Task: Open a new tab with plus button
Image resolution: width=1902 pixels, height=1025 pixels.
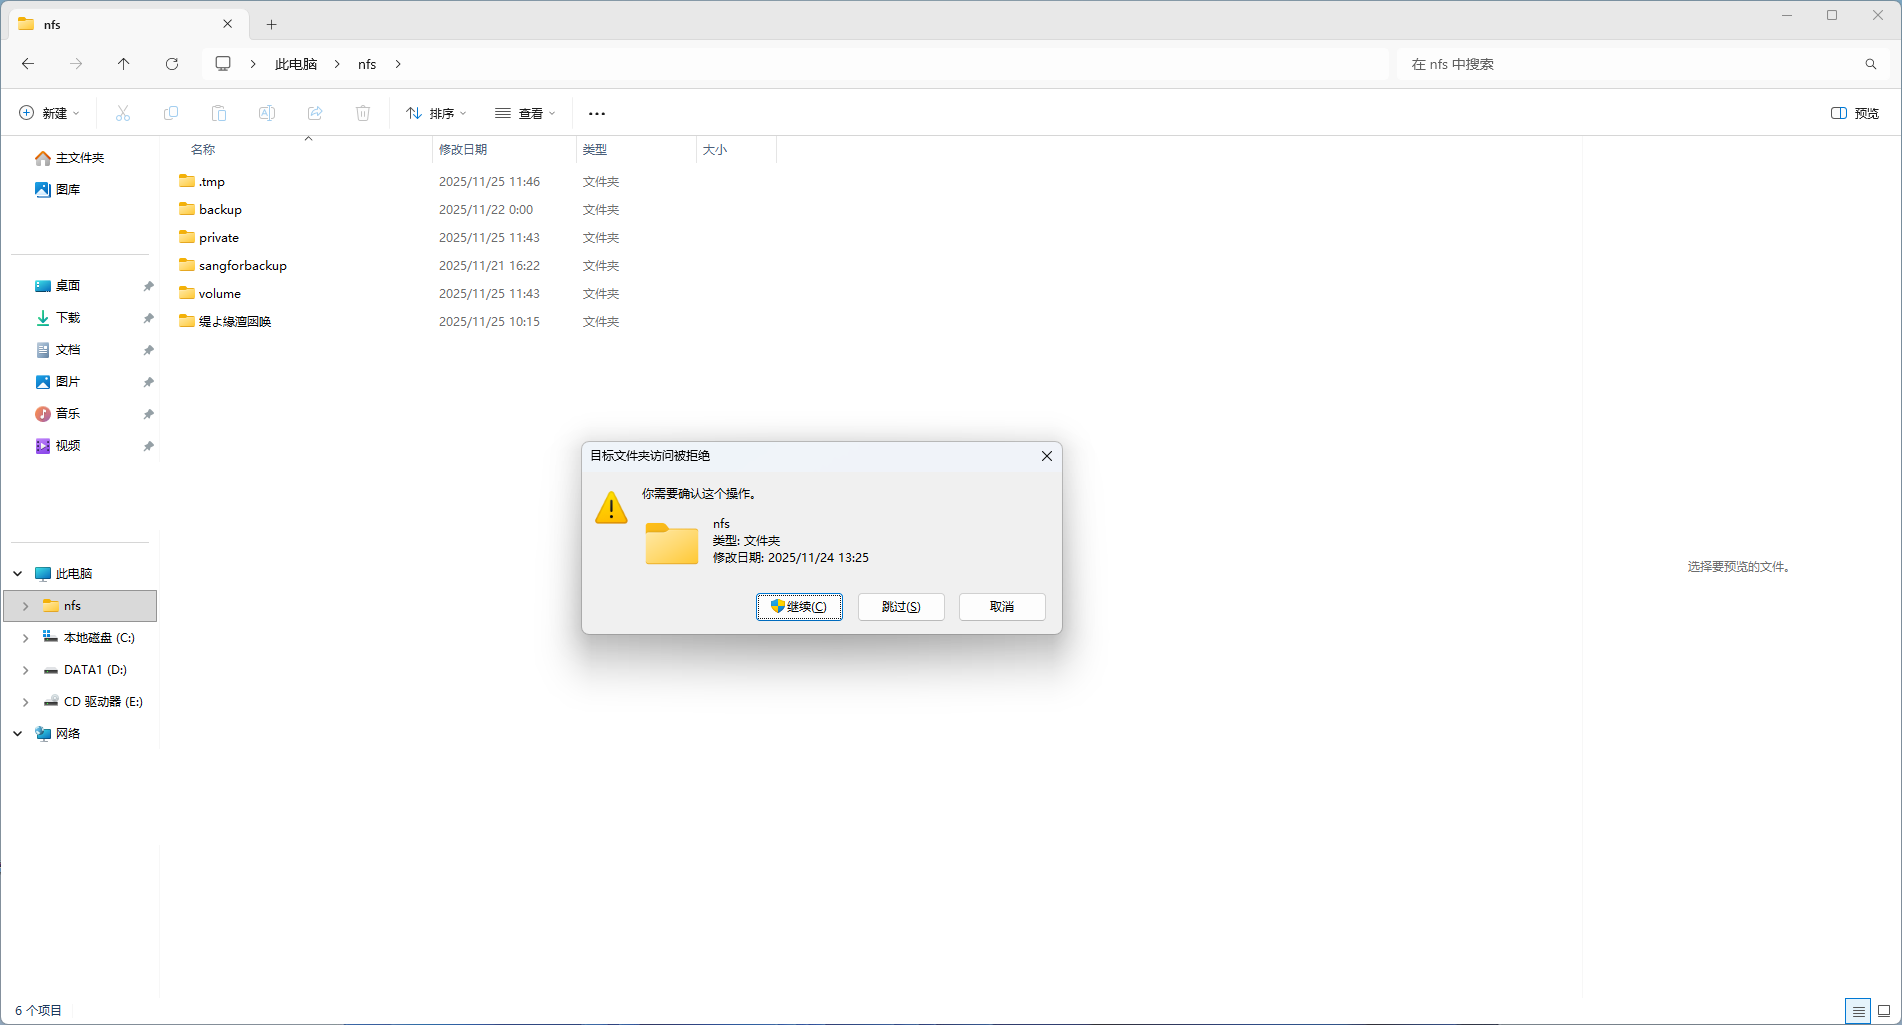Action: click(271, 24)
